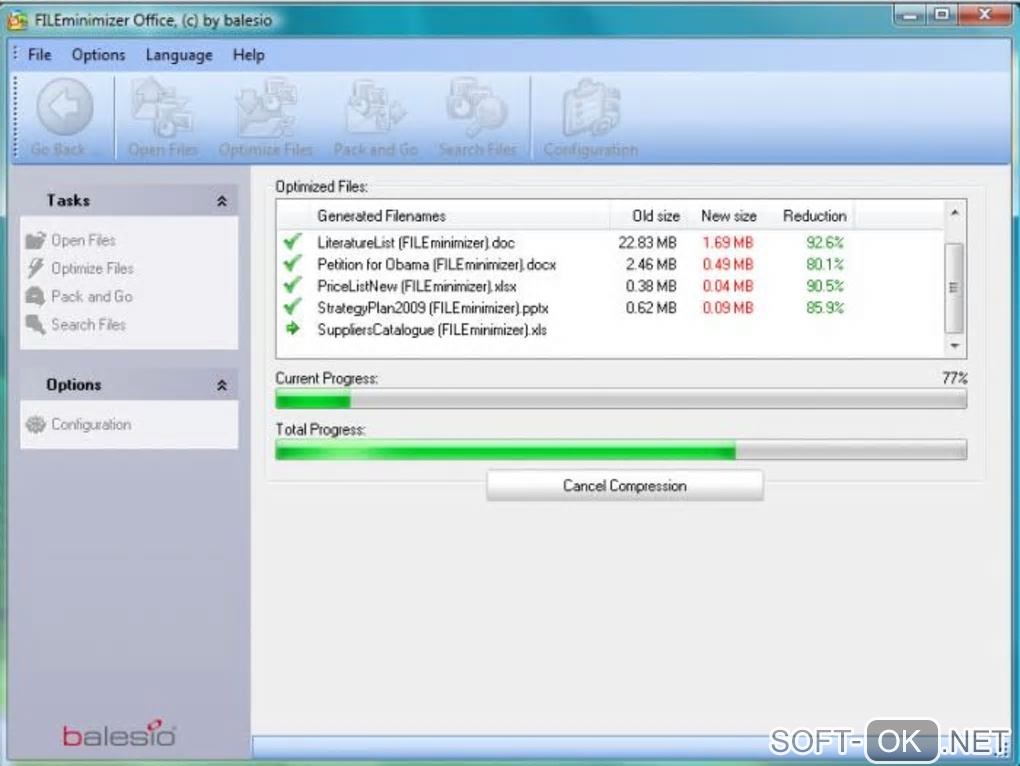Click the gear icon beside Configuration option
The width and height of the screenshot is (1020, 766).
point(35,425)
